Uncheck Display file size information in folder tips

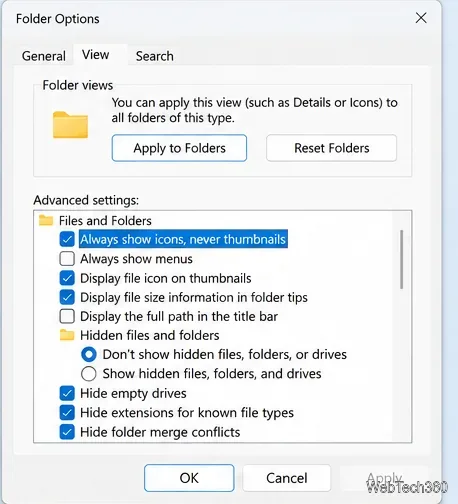(67, 297)
